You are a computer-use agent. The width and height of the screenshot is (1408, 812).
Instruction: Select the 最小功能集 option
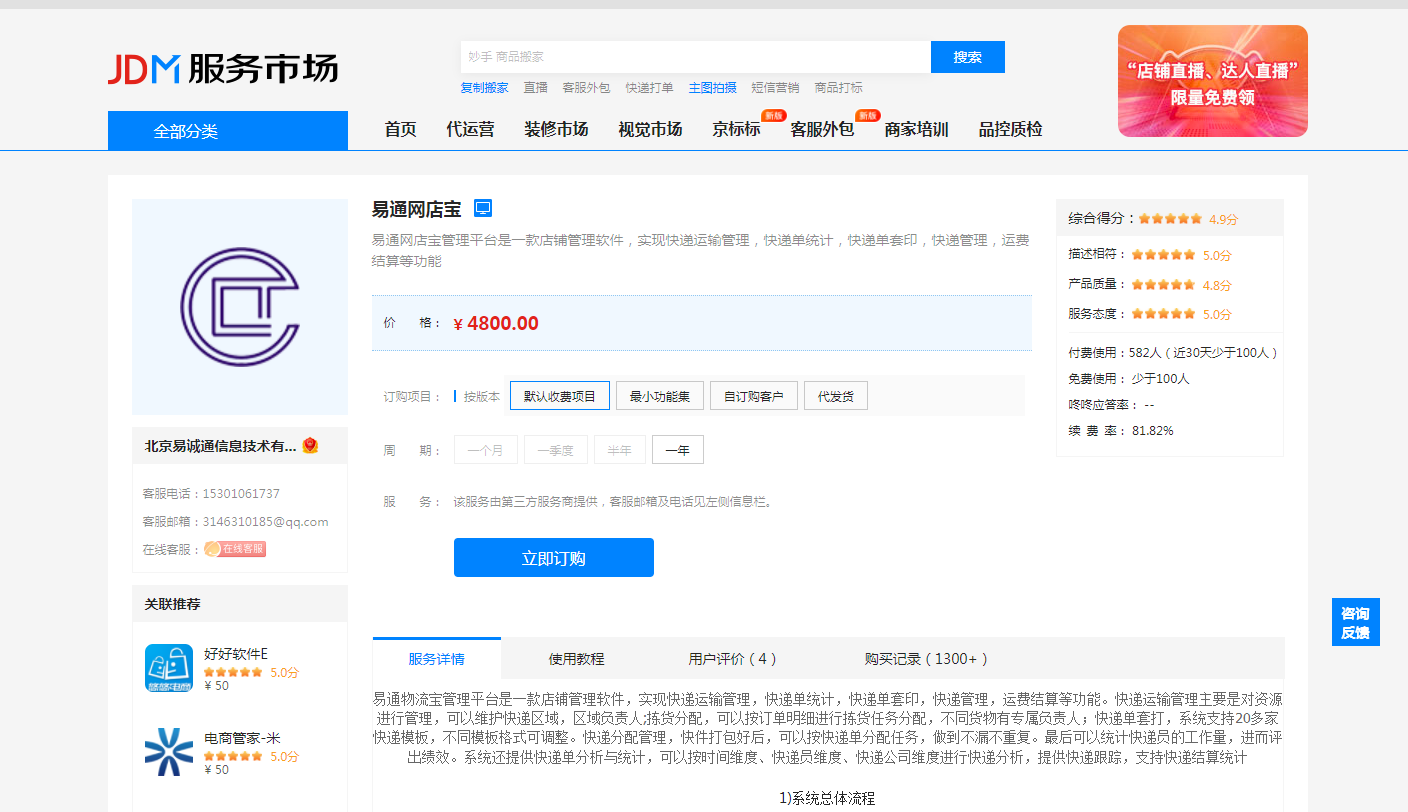click(x=660, y=396)
